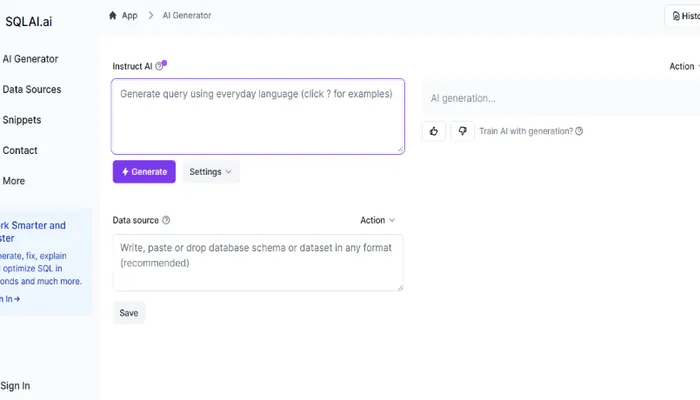Click the thumbs up feedback icon

(434, 131)
